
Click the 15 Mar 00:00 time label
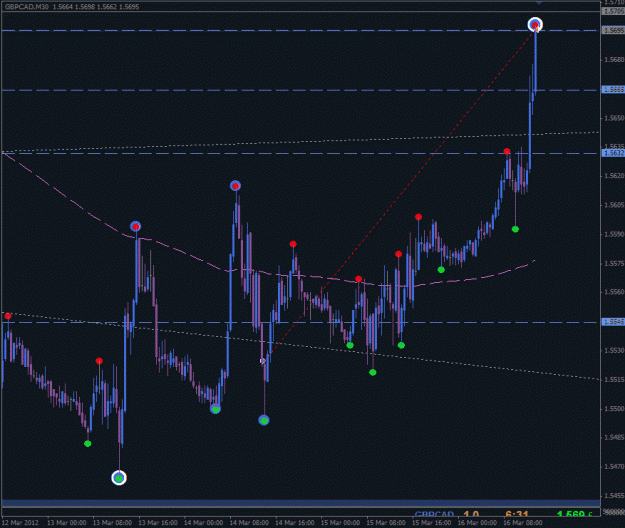(340, 522)
